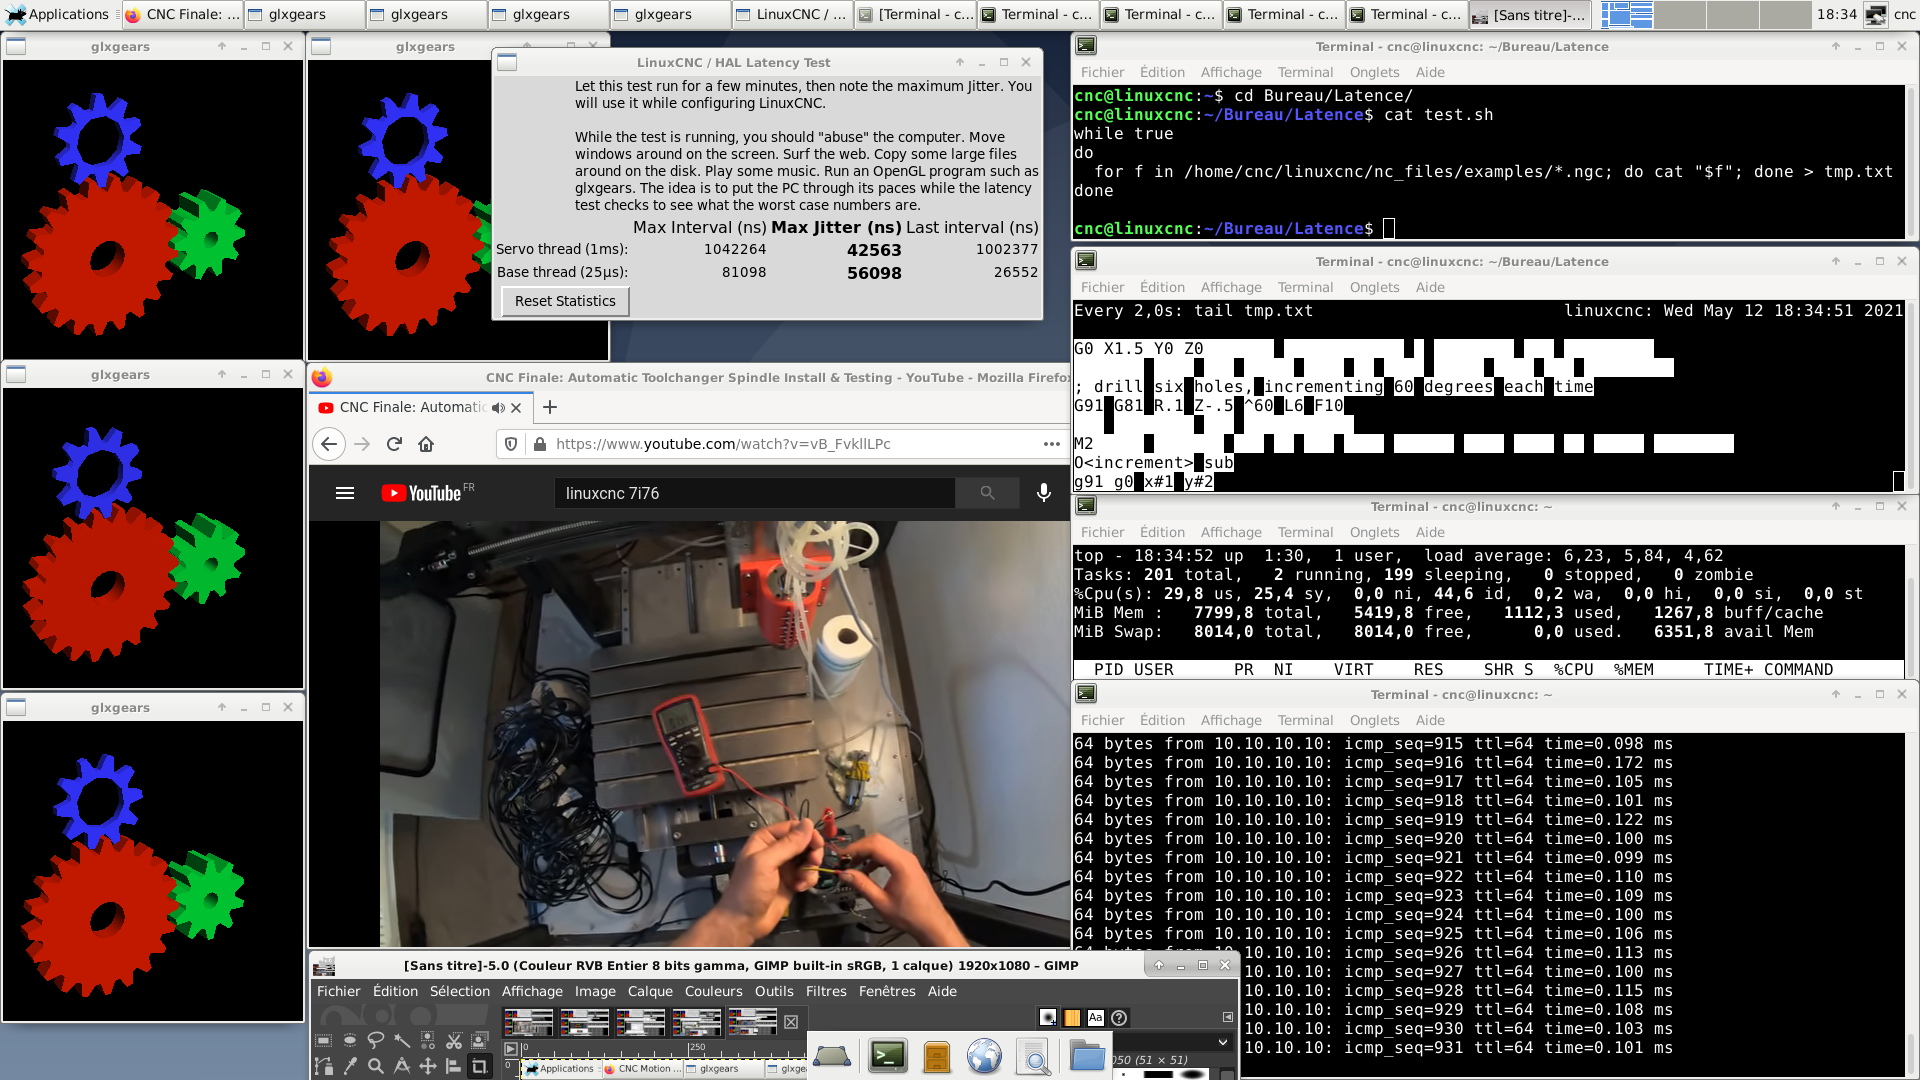Mute the CNC Finale tab audio
Viewport: 1920px width, 1080px height.
498,408
